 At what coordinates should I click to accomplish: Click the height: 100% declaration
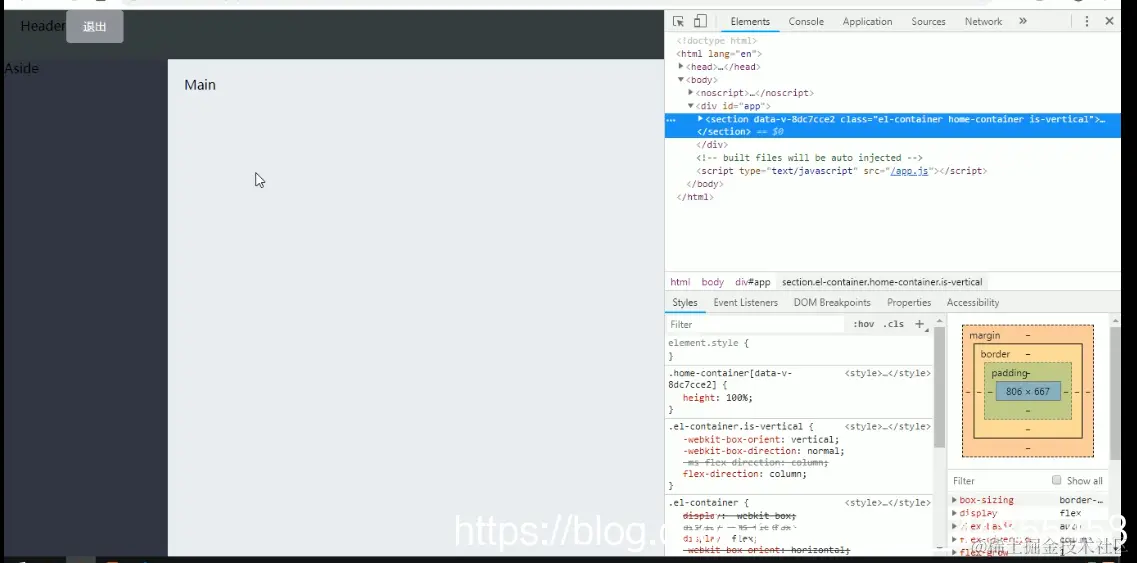click(x=718, y=398)
